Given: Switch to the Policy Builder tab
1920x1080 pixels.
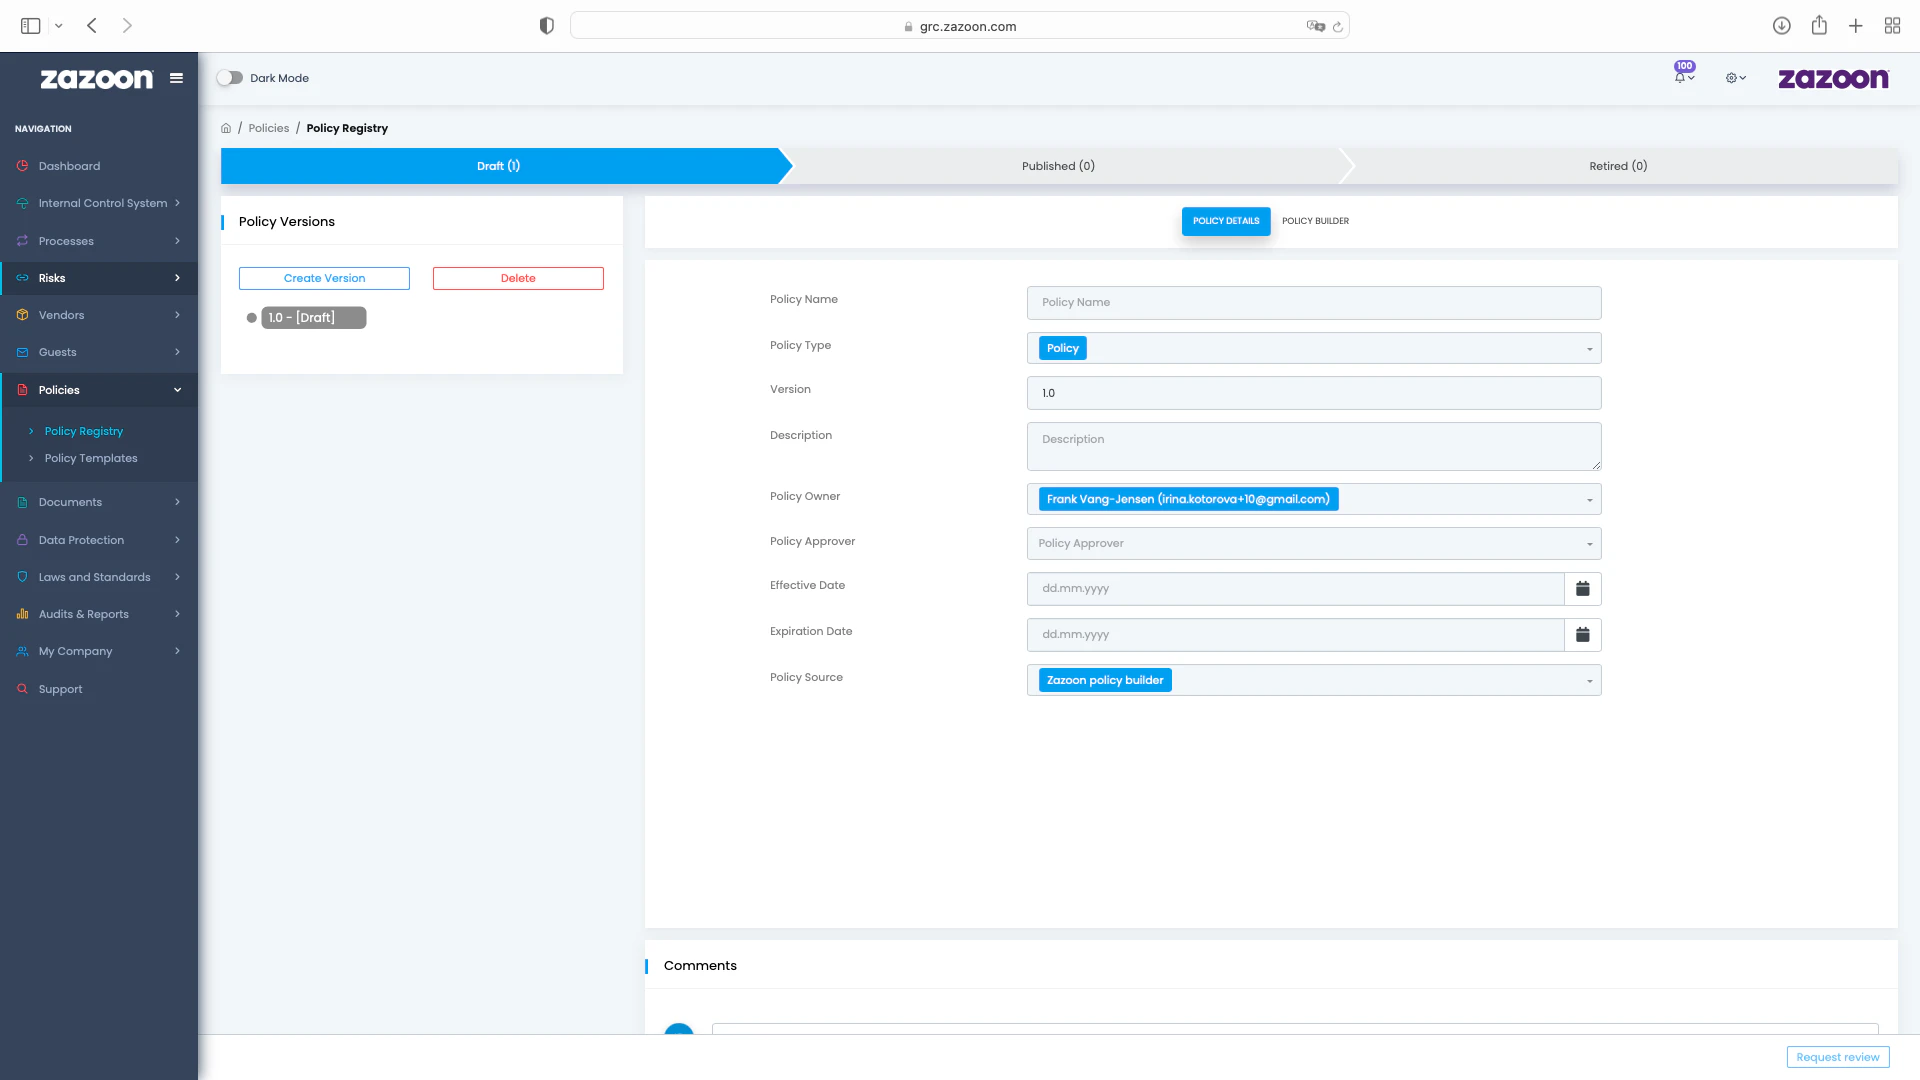Looking at the screenshot, I should 1315,221.
